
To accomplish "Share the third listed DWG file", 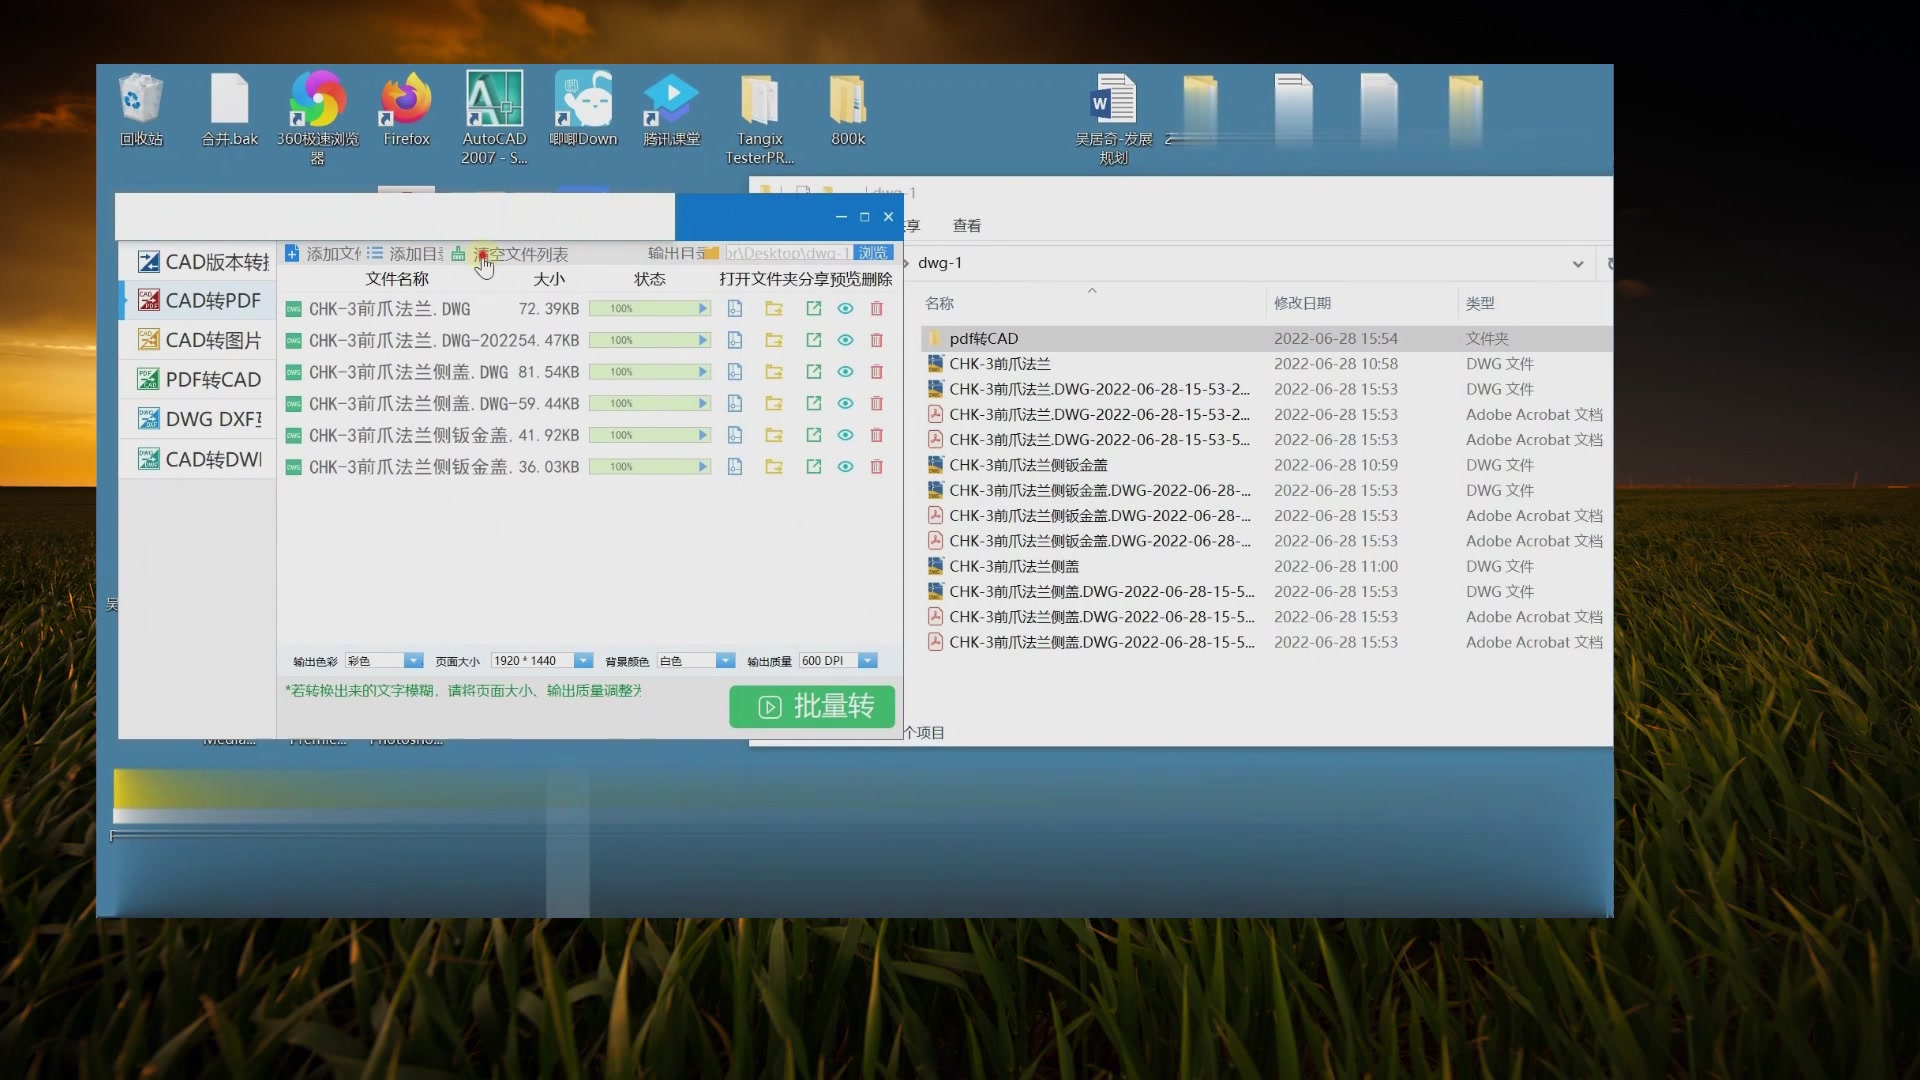I will (814, 372).
